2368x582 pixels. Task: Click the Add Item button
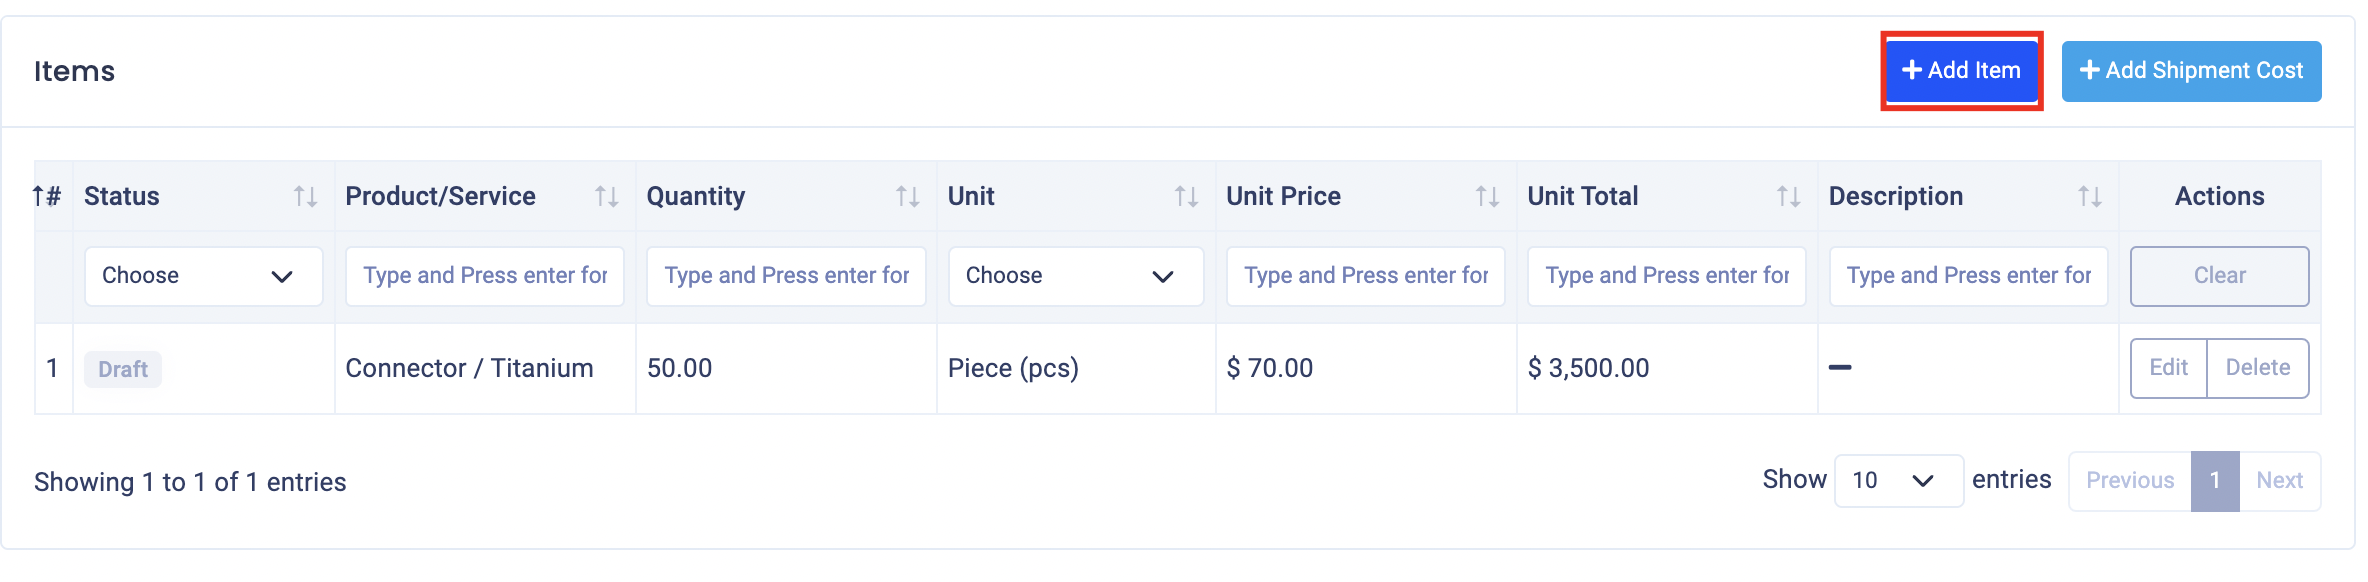[1961, 71]
